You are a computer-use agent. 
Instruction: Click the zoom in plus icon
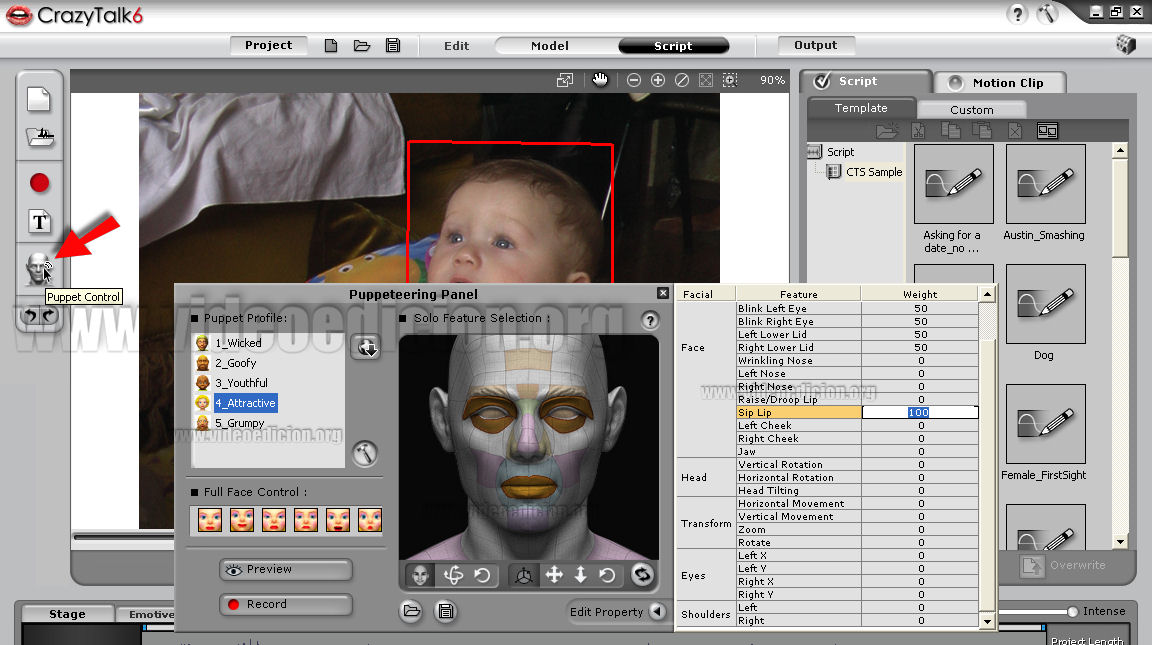point(658,80)
